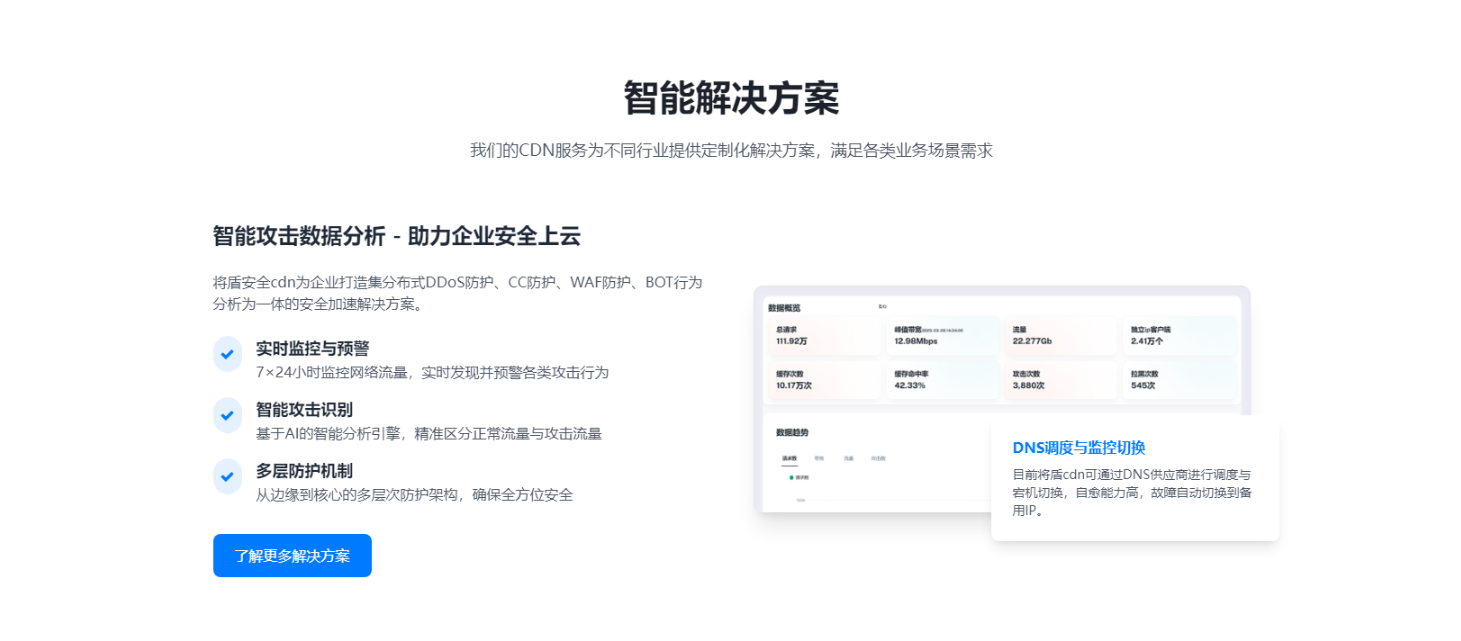The height and width of the screenshot is (641, 1461).
Task: Click the 实时监控与预警 feature title
Action: 313,348
